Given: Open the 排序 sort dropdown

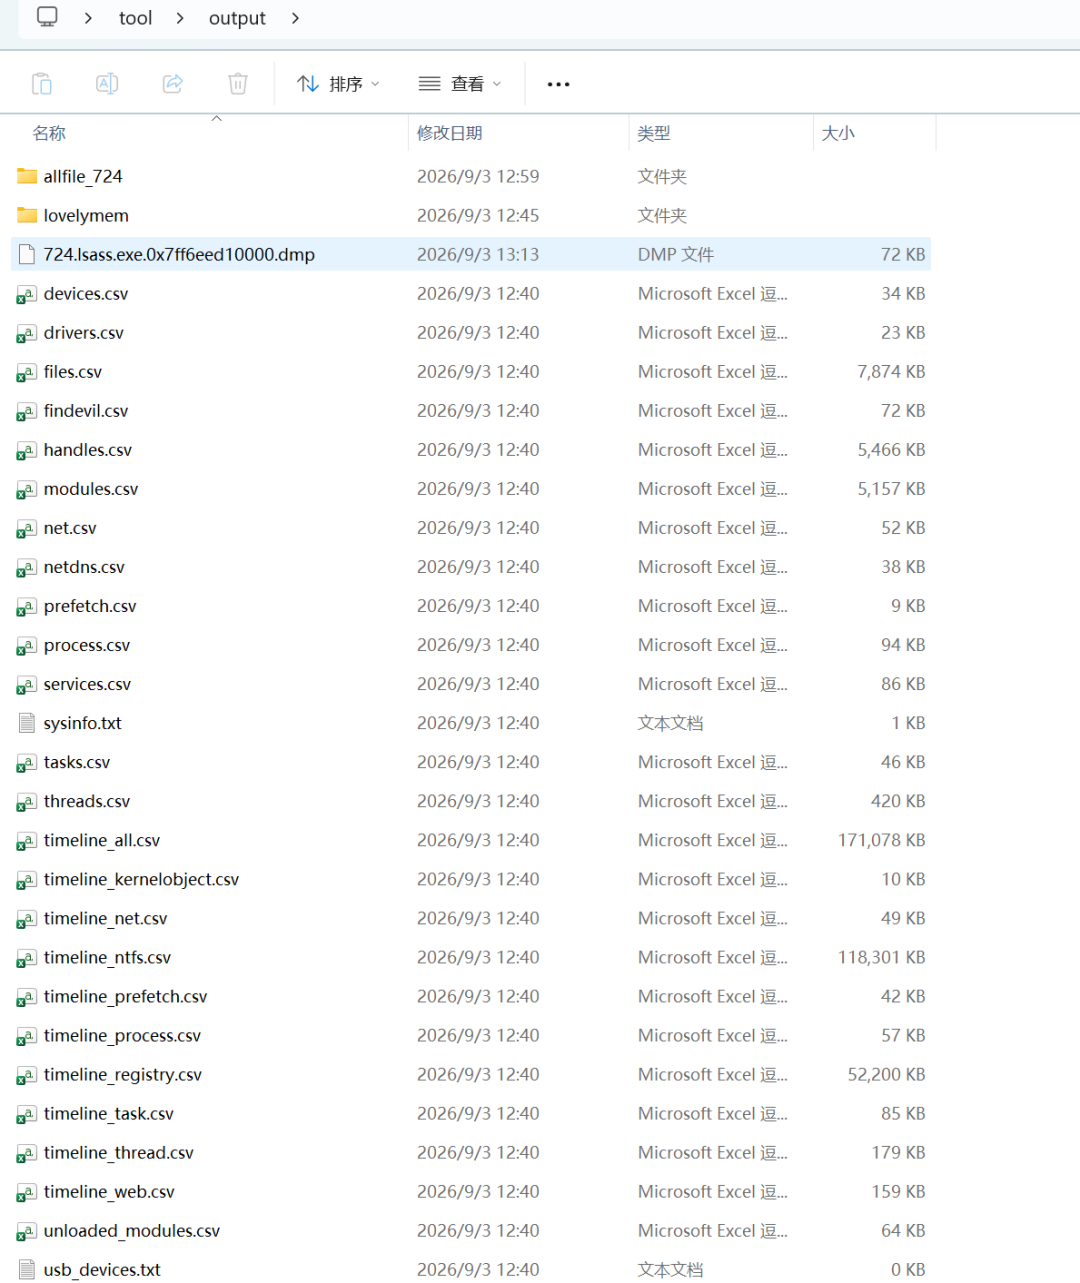Looking at the screenshot, I should pos(339,84).
